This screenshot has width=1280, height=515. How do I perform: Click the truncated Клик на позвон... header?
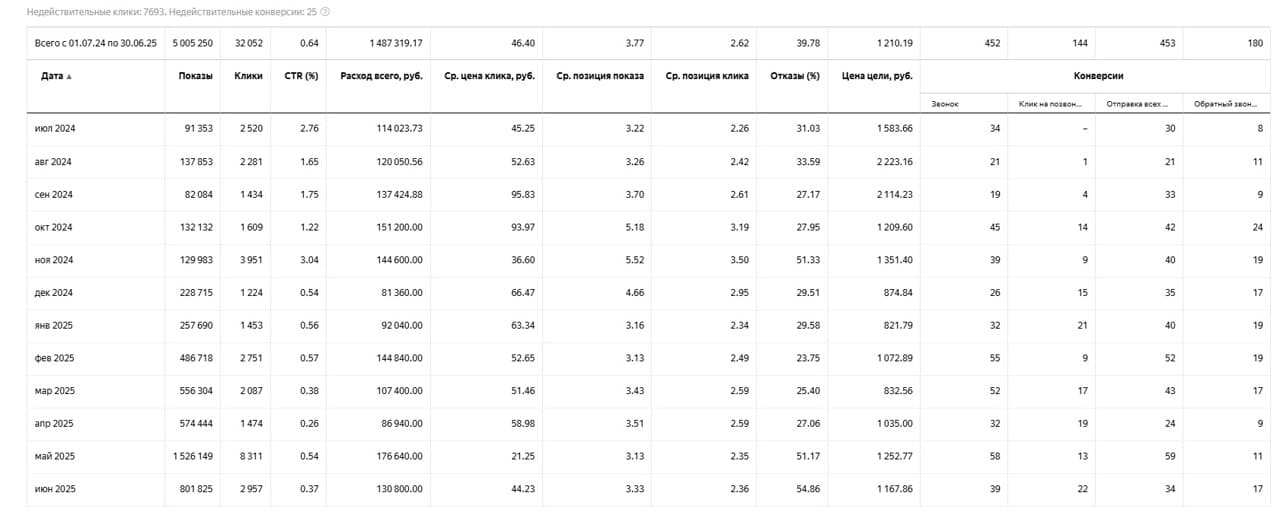click(1053, 104)
